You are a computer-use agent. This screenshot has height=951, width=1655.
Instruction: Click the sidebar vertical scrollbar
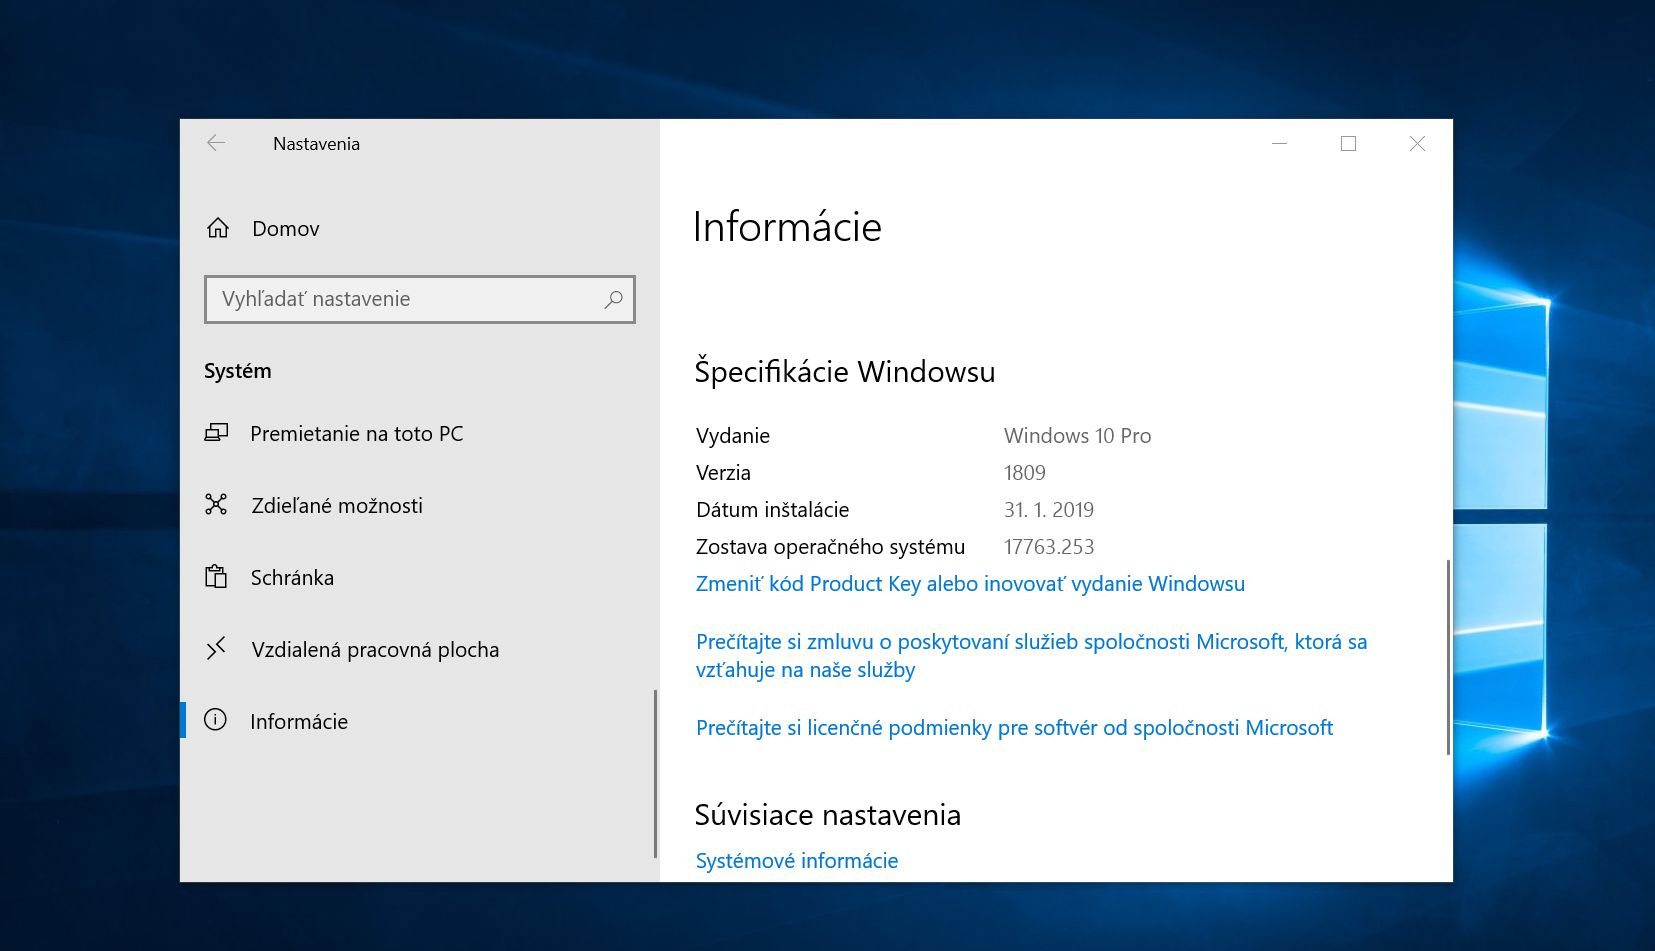(x=655, y=773)
